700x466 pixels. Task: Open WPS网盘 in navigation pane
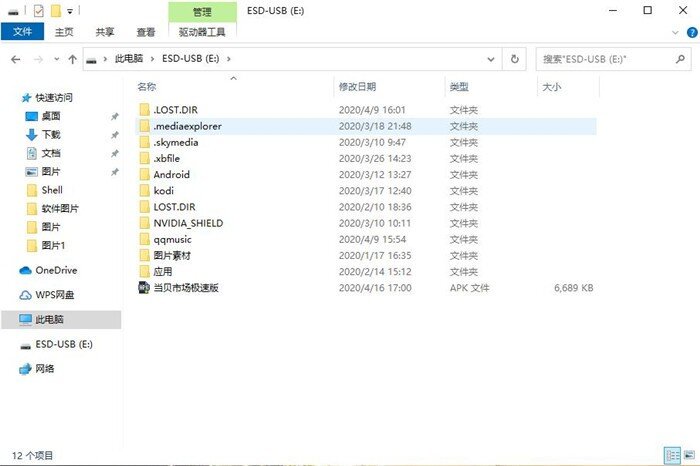(x=46, y=295)
